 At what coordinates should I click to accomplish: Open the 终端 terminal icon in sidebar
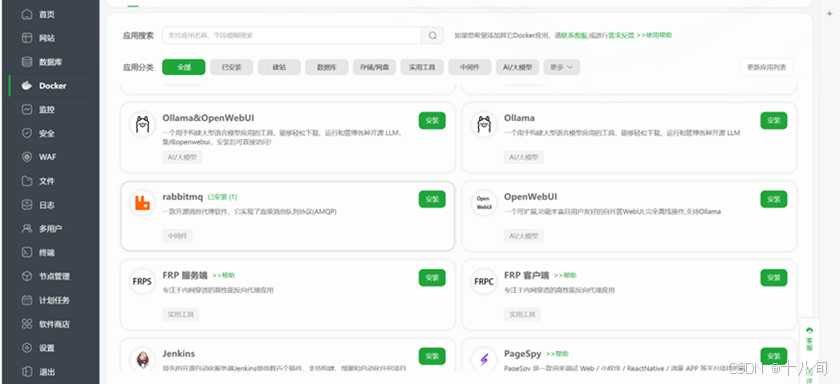click(27, 252)
